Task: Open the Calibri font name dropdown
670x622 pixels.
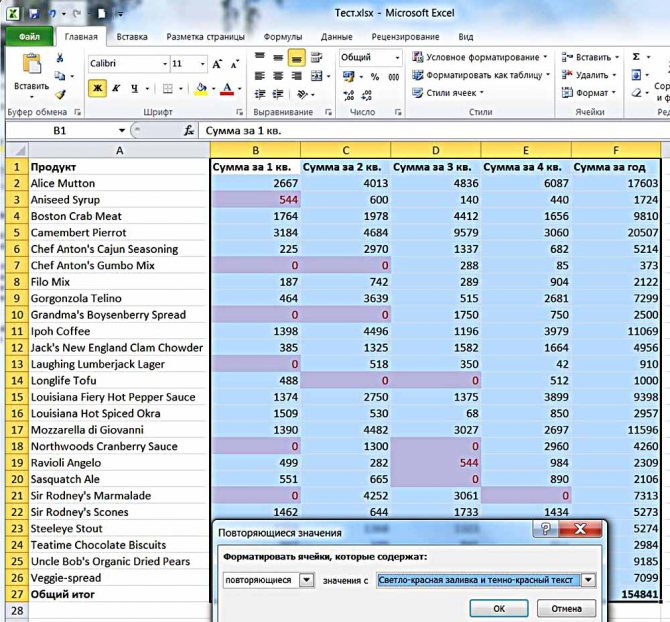Action: tap(165, 64)
